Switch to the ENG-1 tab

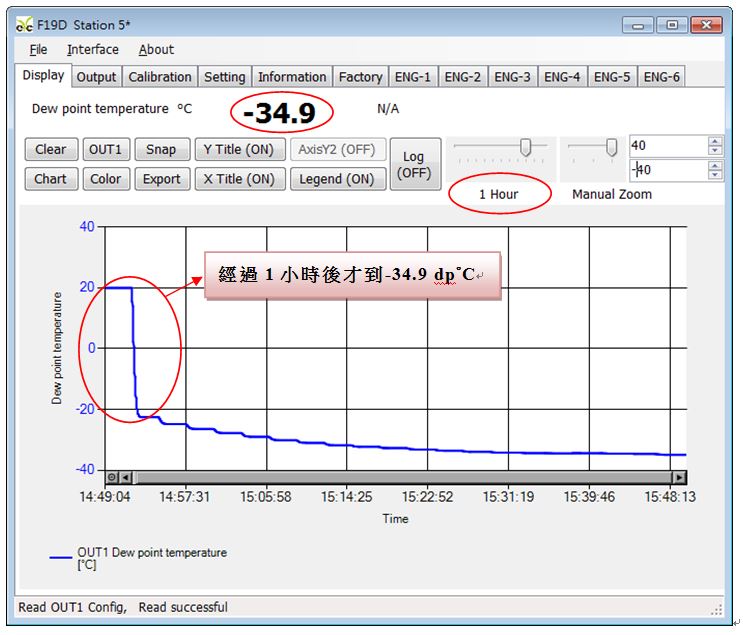click(x=413, y=77)
